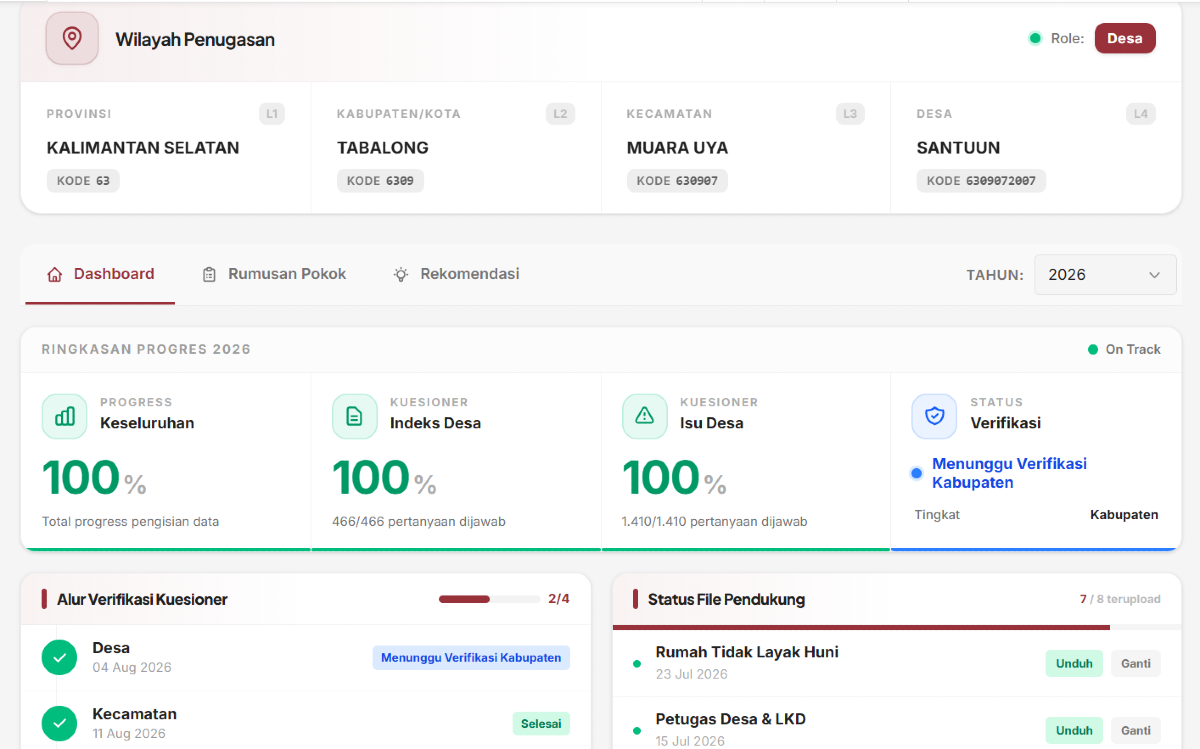The height and width of the screenshot is (749, 1200).
Task: Click the Desa role badge
Action: [1125, 39]
